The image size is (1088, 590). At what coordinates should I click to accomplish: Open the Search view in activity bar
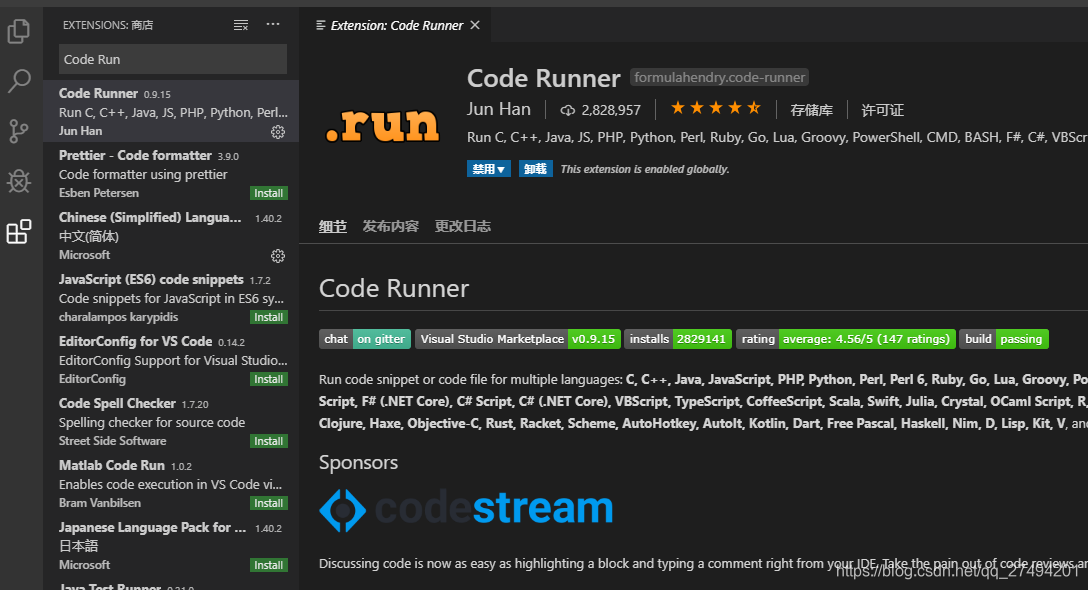19,81
